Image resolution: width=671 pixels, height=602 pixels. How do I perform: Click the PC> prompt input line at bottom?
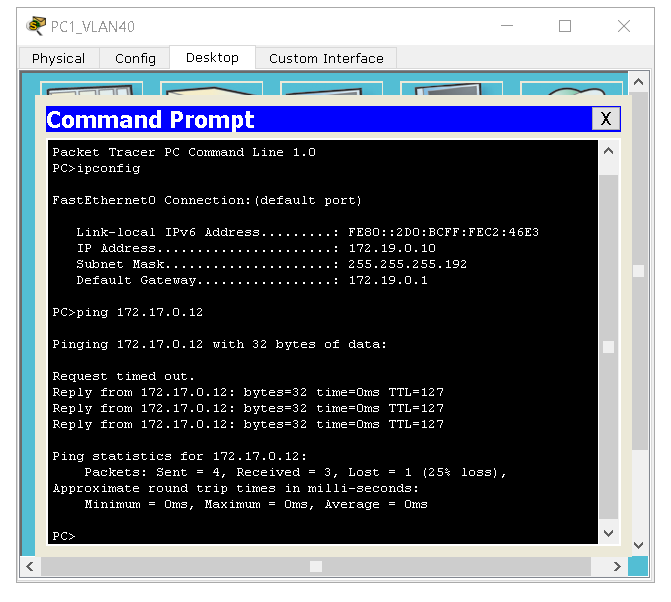click(64, 536)
